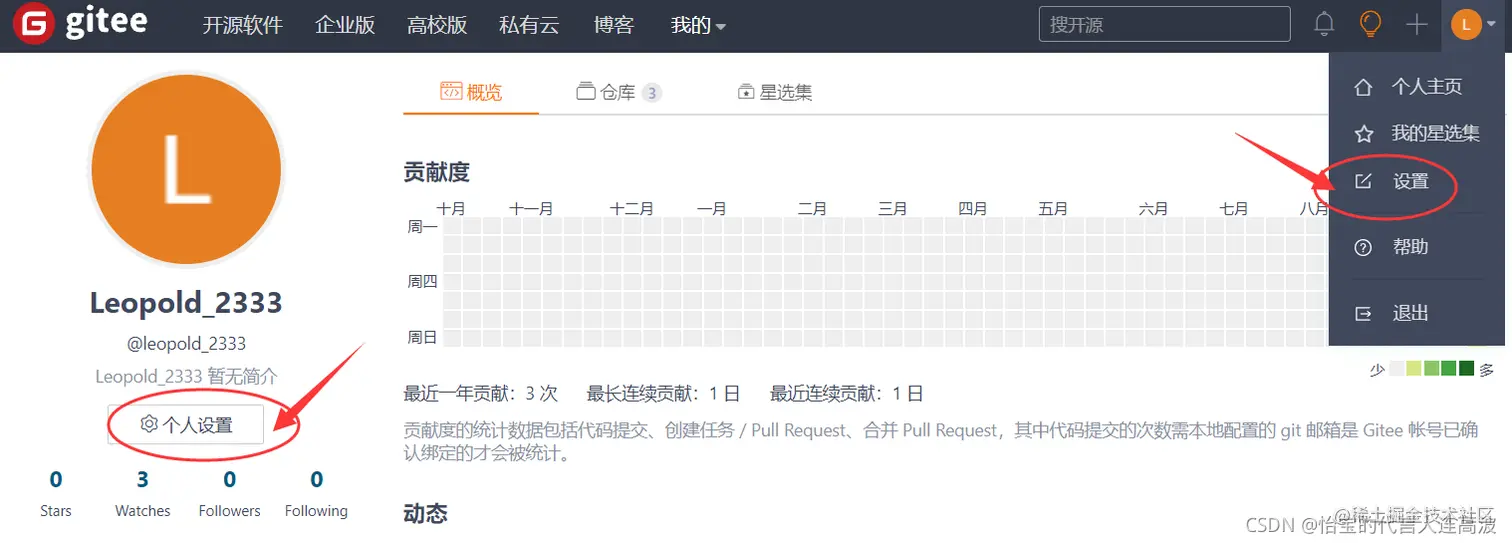
Task: Click the gear icon in 个人设置 button
Action: tap(149, 424)
